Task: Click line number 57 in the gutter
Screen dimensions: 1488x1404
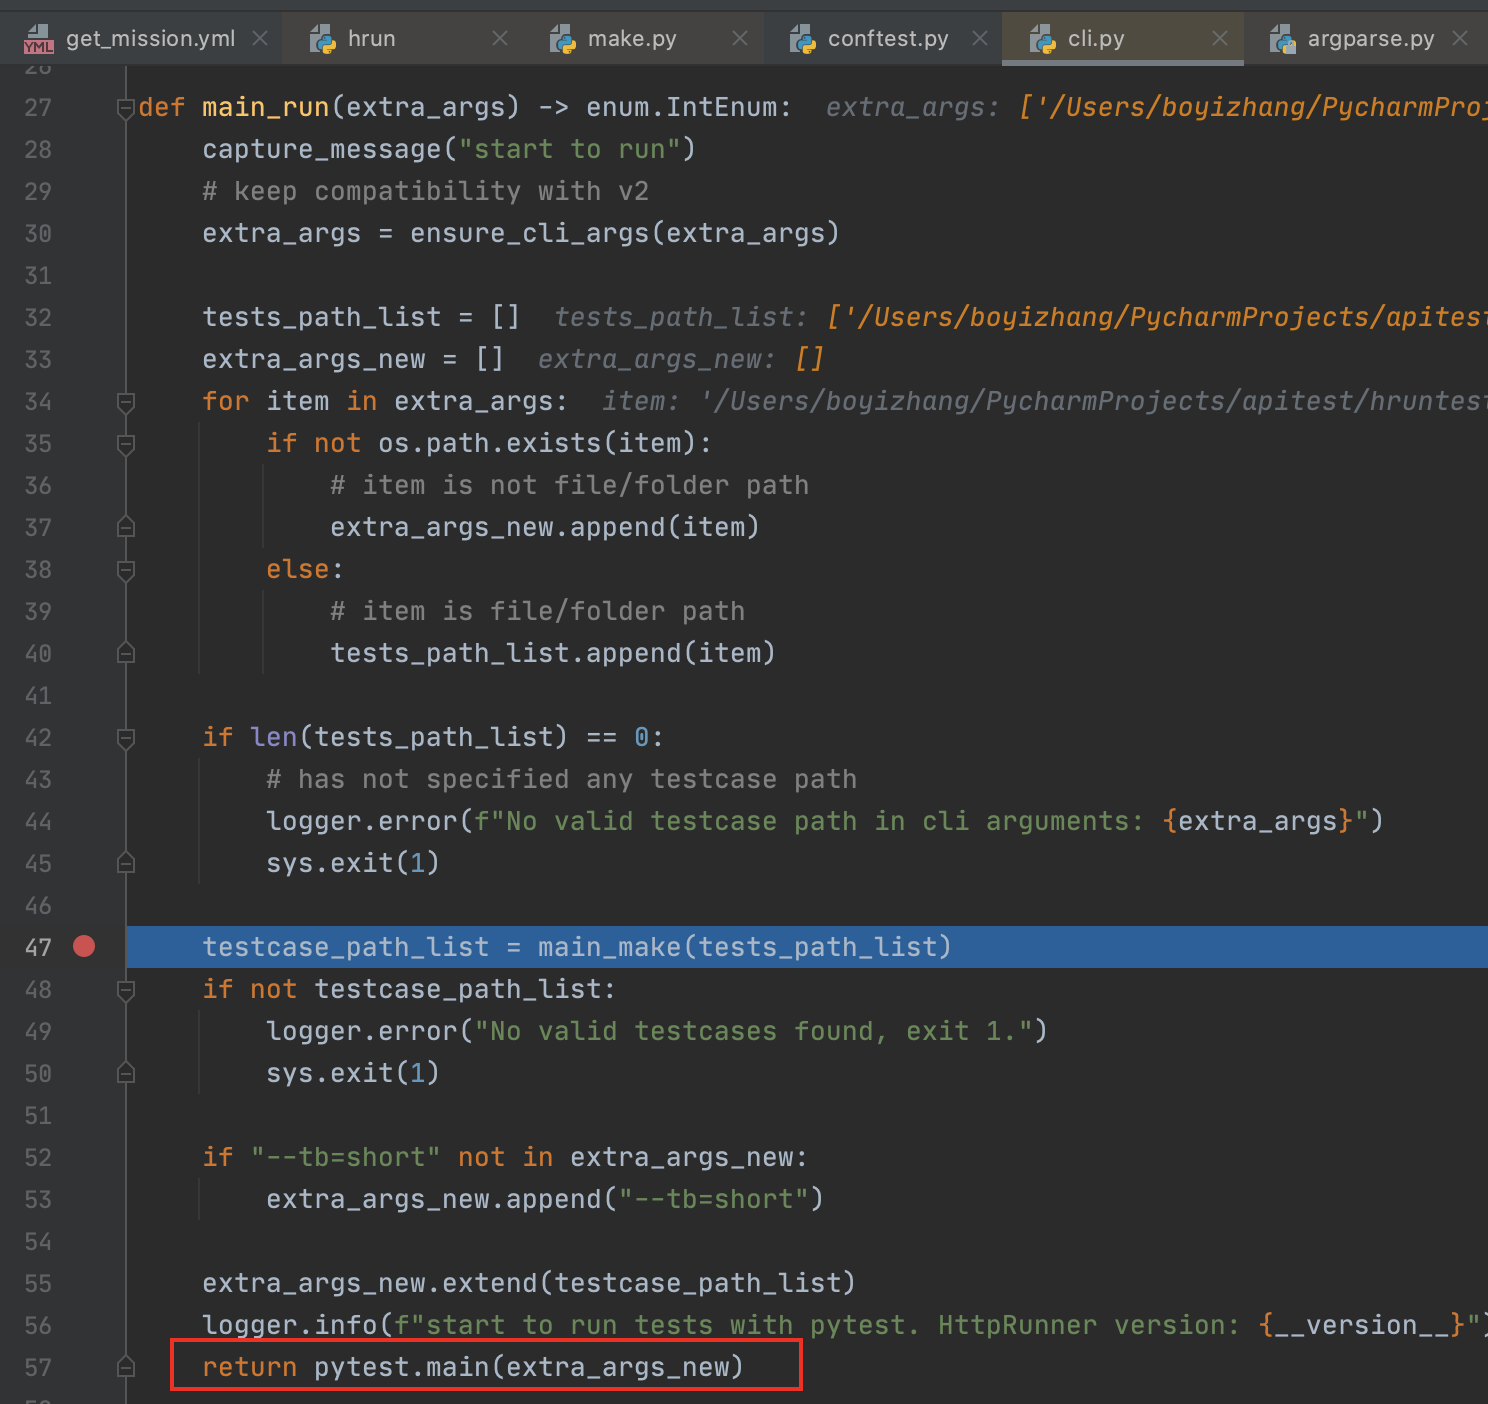Action: point(38,1368)
